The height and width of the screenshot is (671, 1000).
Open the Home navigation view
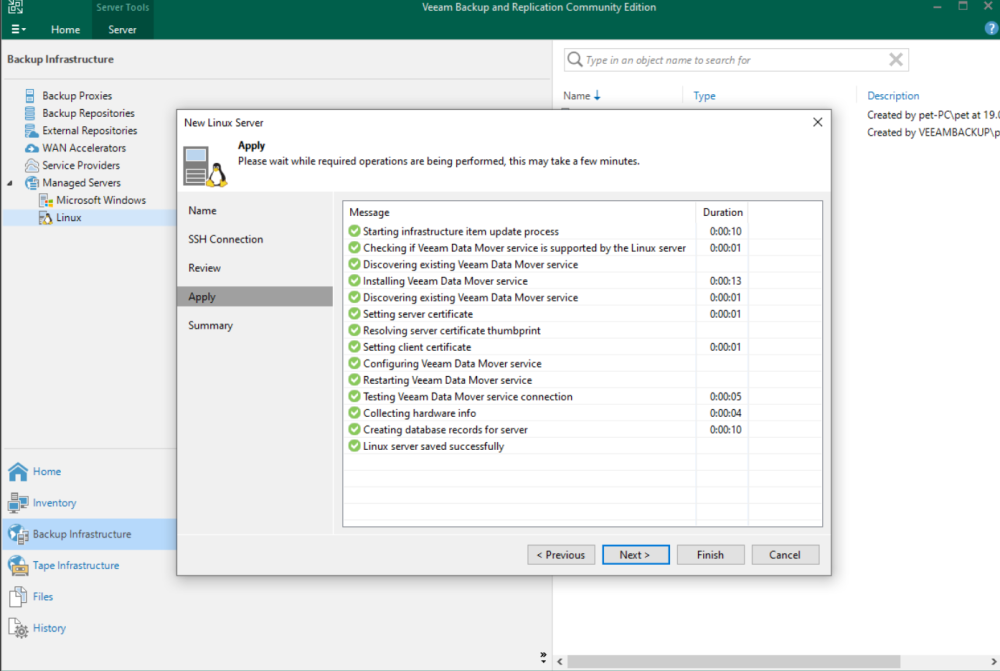point(47,471)
